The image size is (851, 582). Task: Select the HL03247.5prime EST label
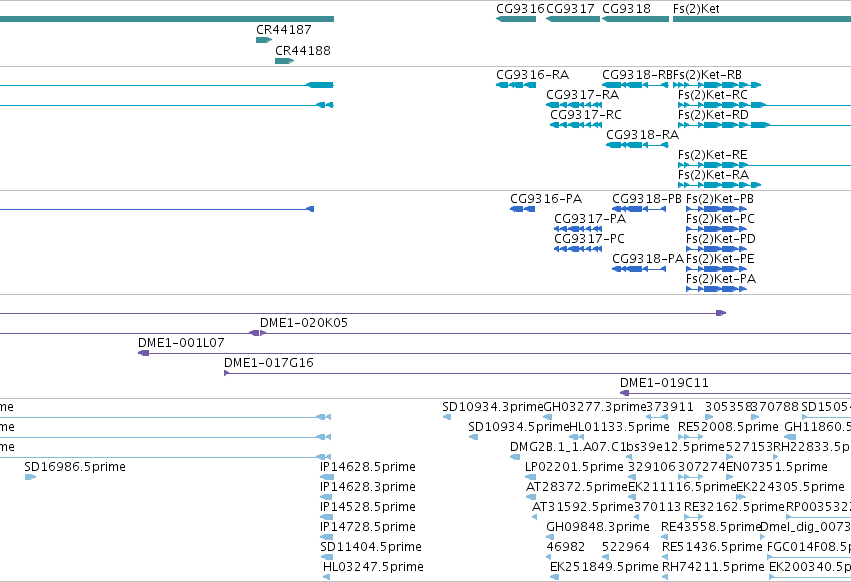tap(373, 567)
